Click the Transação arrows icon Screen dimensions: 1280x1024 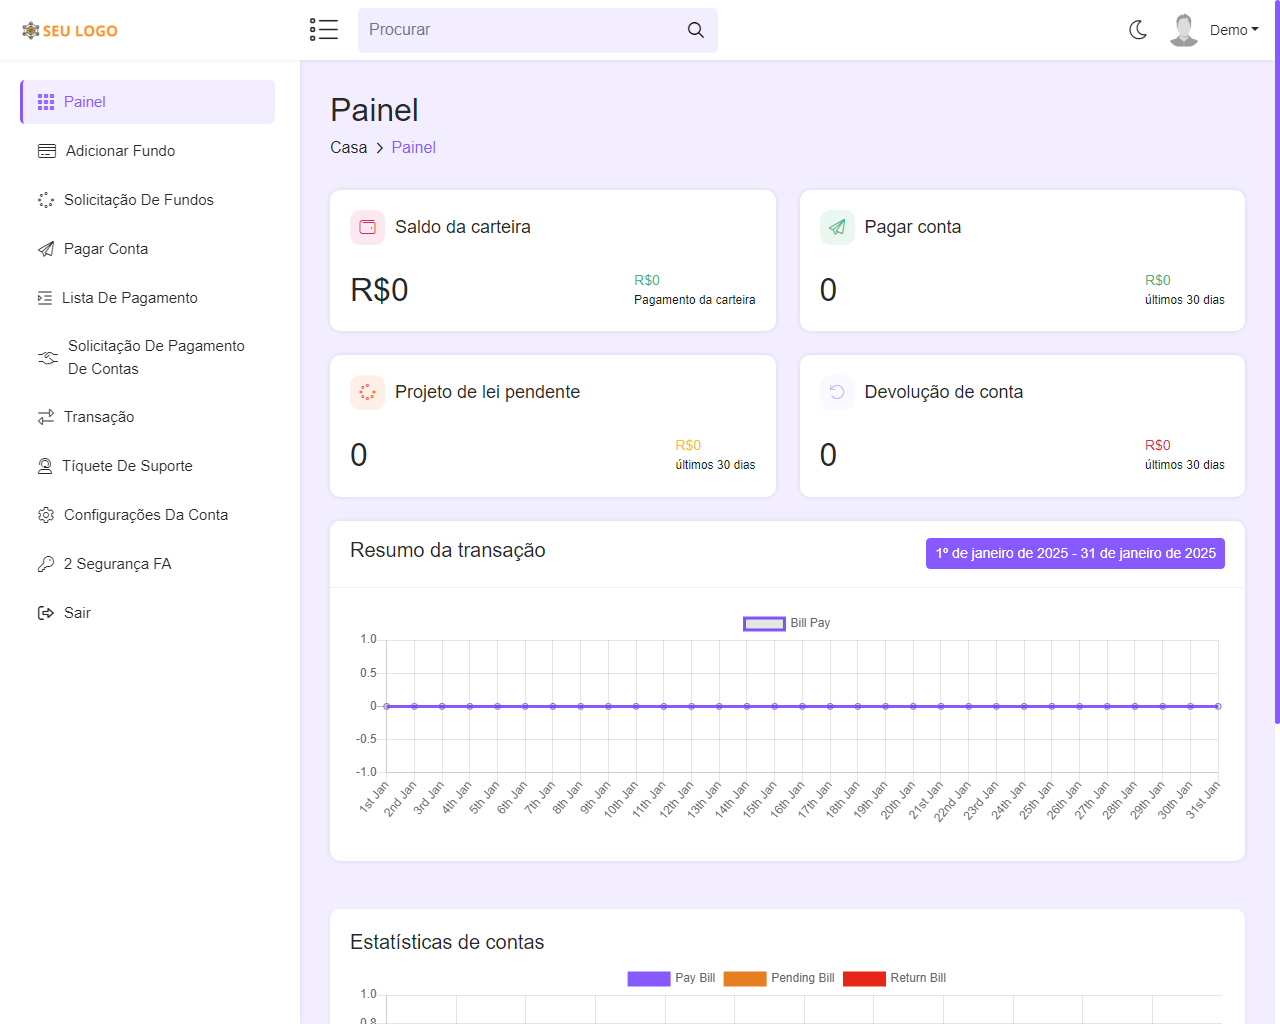click(x=46, y=417)
